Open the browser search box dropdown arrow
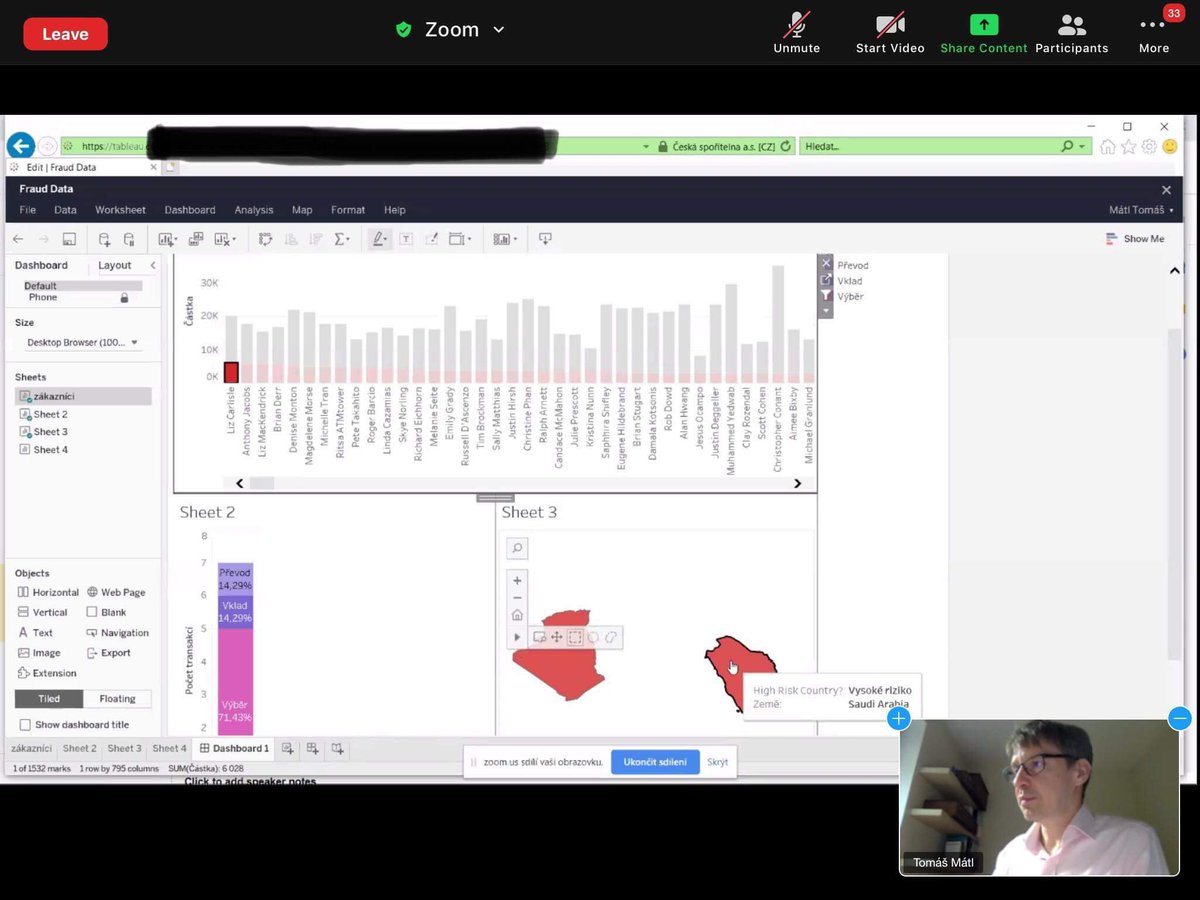 point(1083,147)
